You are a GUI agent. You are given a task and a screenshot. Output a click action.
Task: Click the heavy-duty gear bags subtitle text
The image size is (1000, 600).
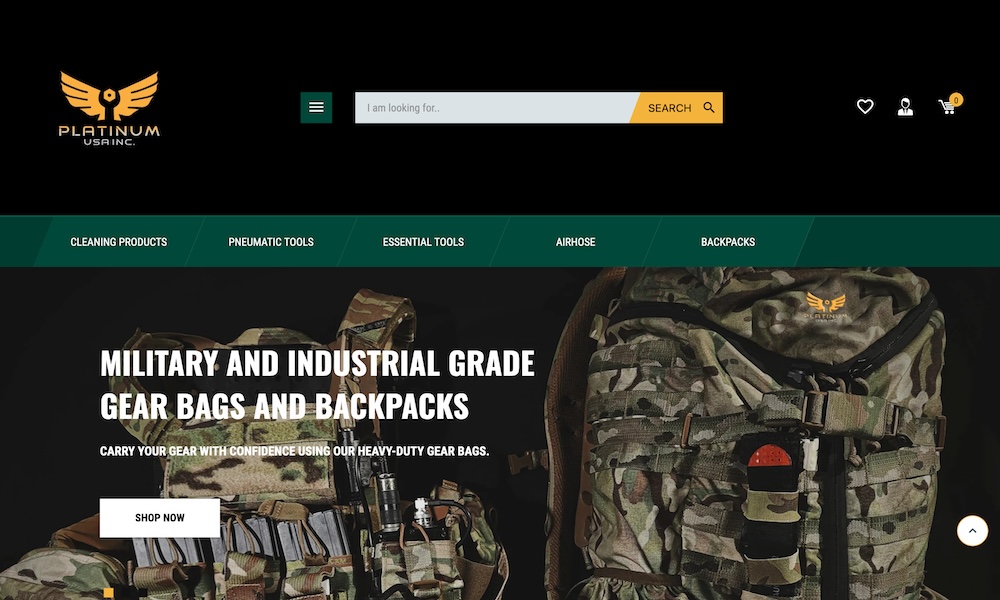[x=294, y=452]
